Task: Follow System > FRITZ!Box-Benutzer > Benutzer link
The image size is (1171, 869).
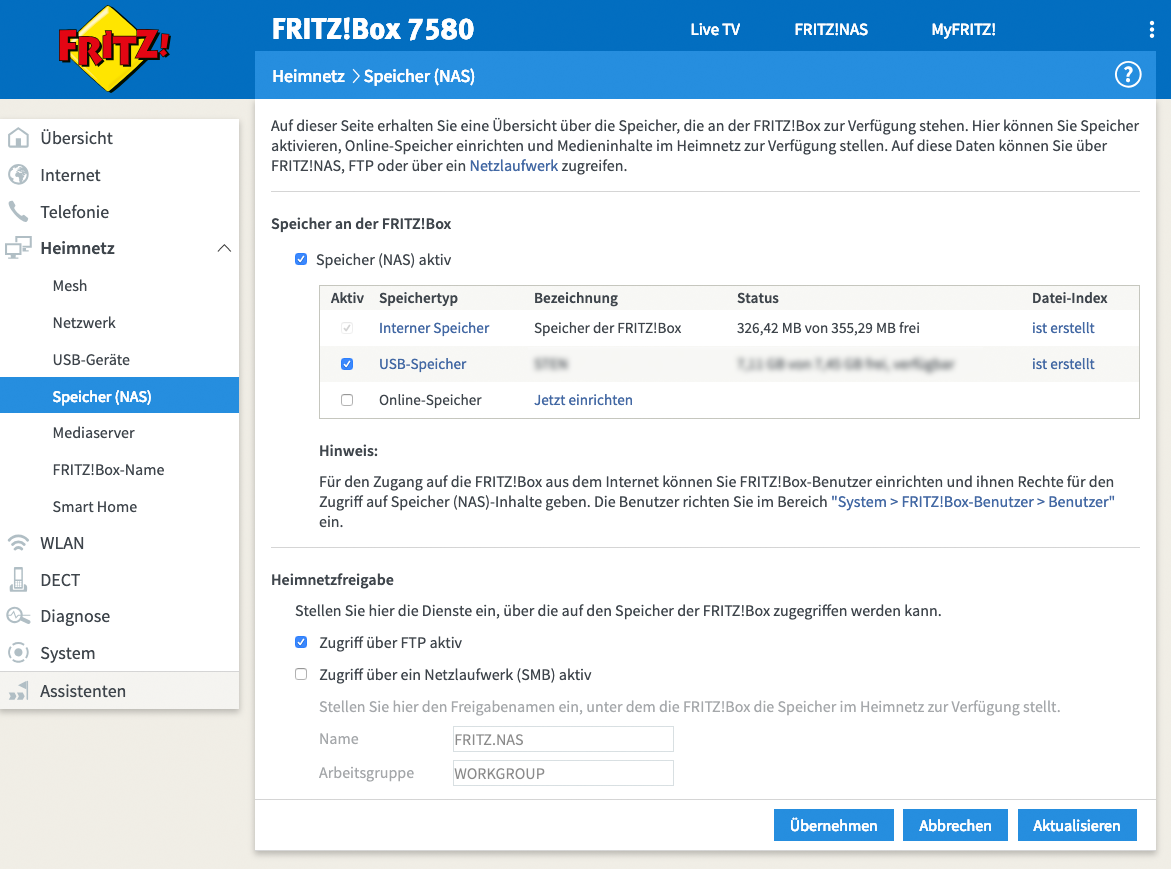Action: (x=972, y=502)
